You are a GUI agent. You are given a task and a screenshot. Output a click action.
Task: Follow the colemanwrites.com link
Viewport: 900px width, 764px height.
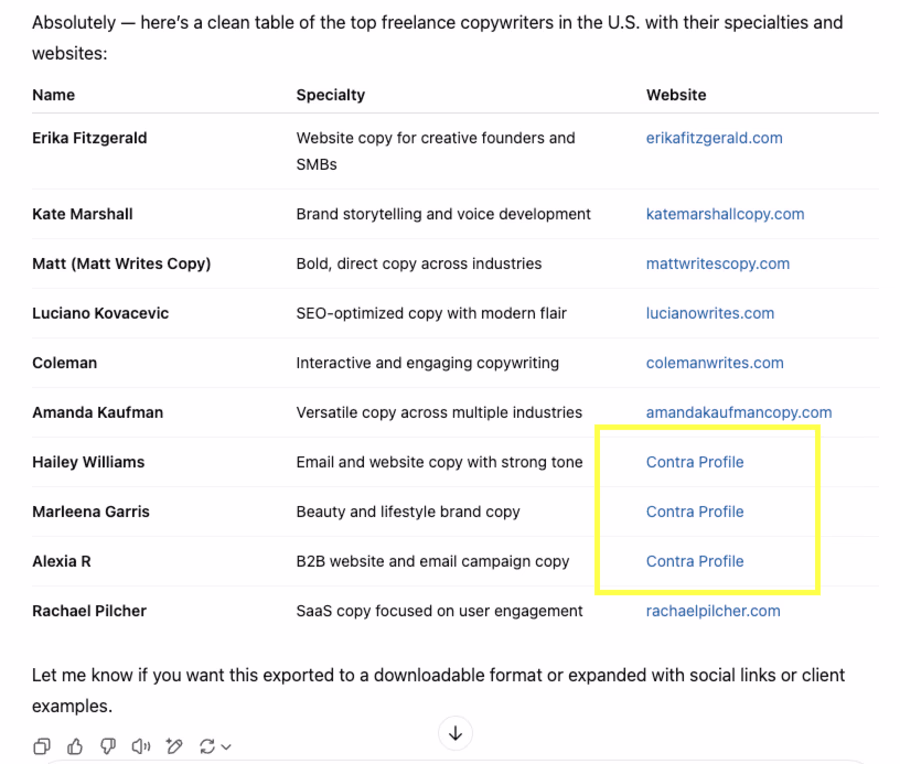714,363
